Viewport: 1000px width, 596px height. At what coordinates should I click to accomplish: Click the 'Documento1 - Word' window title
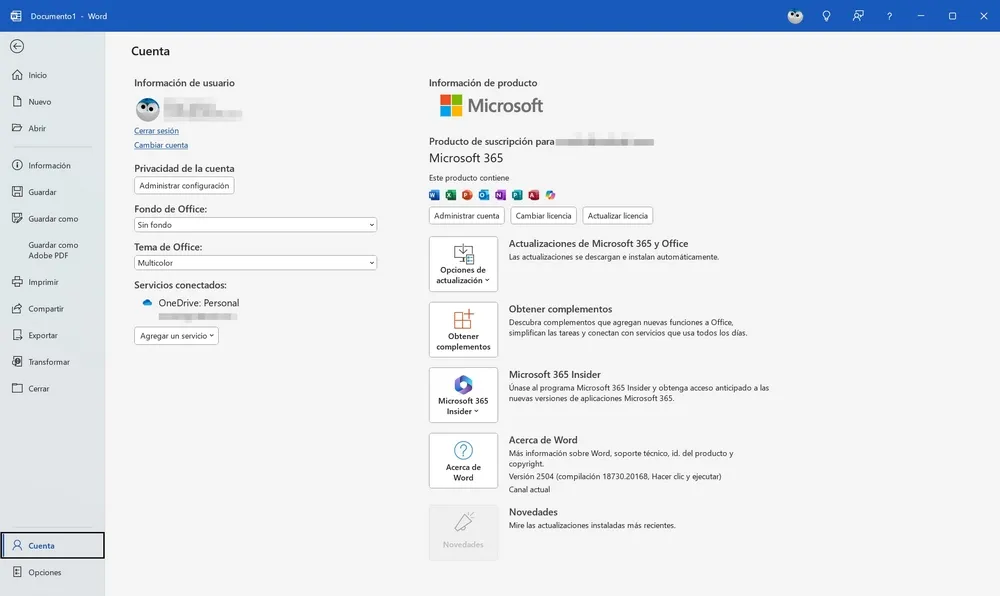(69, 16)
